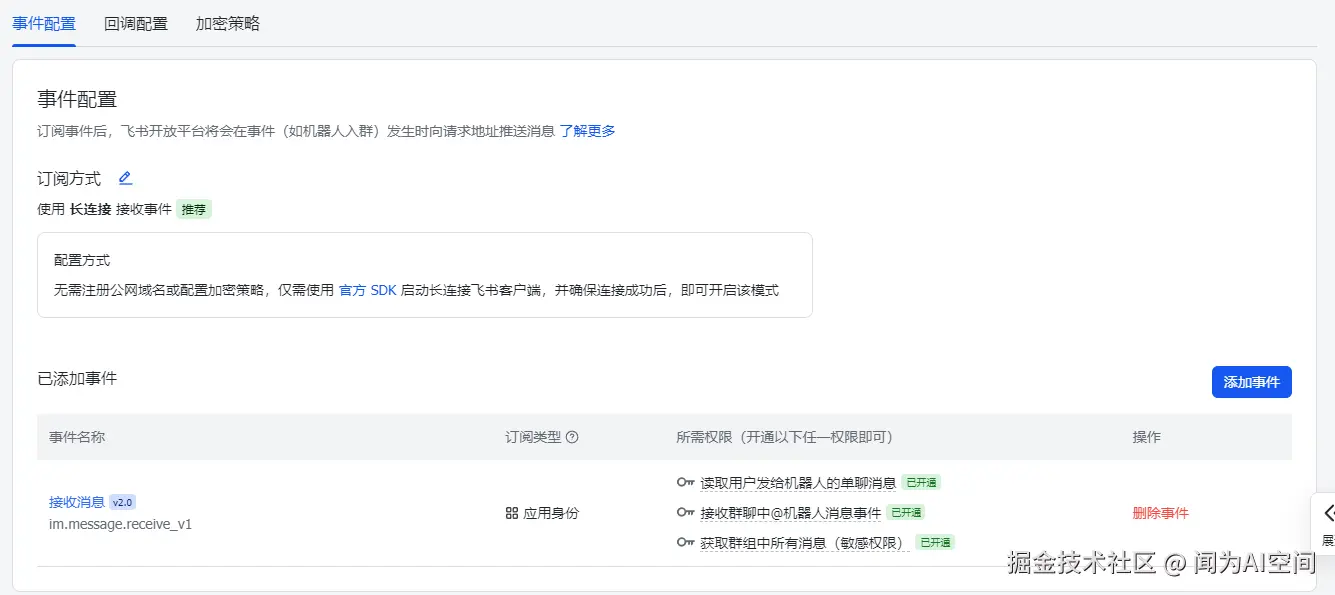Click the im.message.receive_v1 event identifier
This screenshot has height=595, width=1335.
pos(120,523)
